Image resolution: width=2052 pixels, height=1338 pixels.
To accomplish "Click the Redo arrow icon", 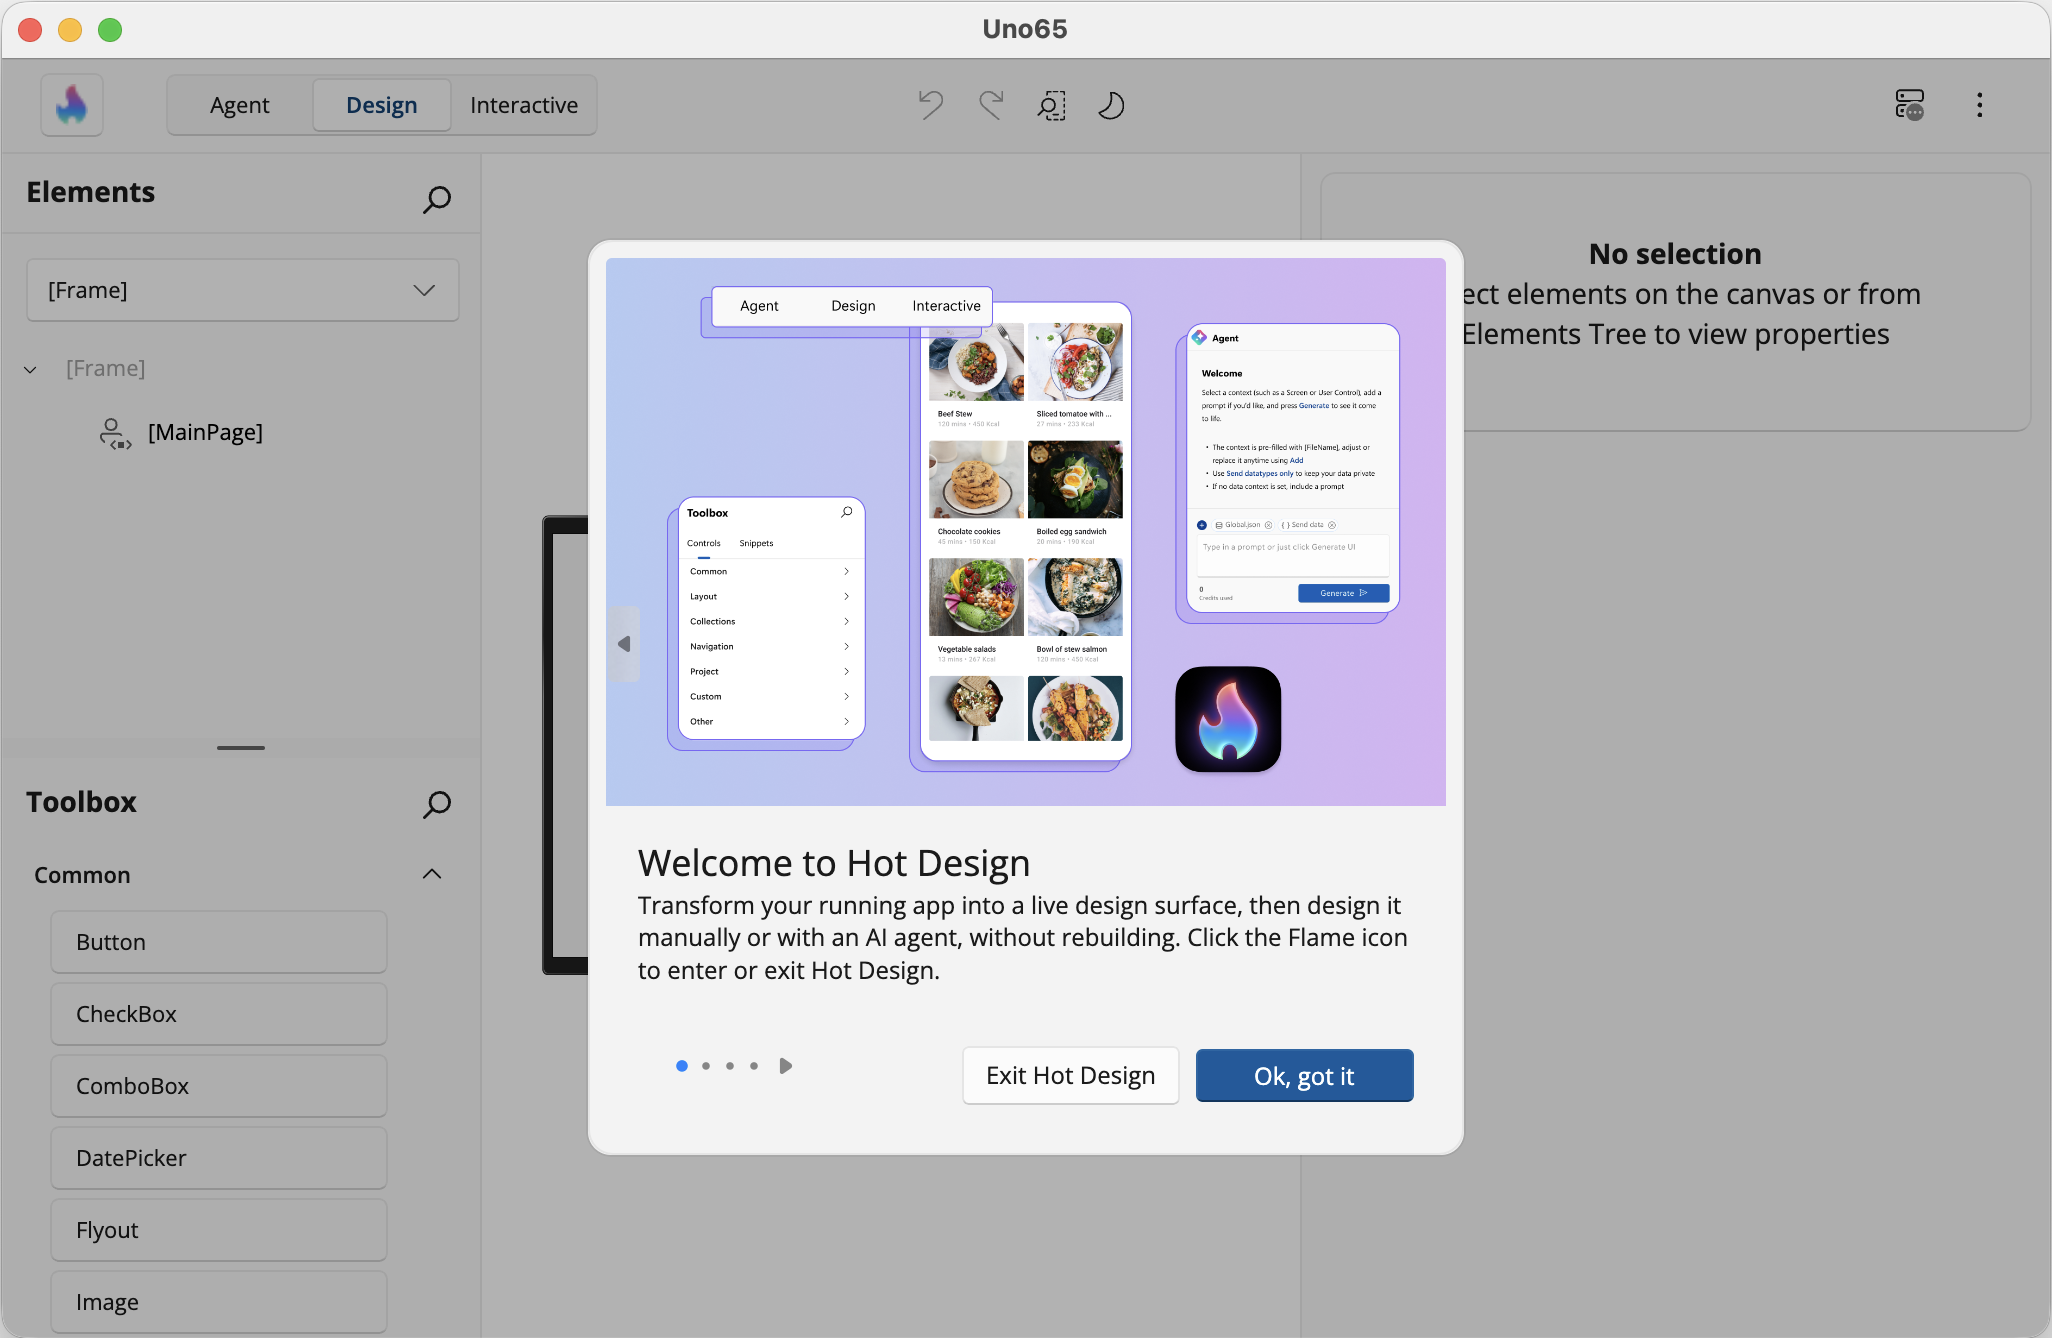I will (x=991, y=105).
